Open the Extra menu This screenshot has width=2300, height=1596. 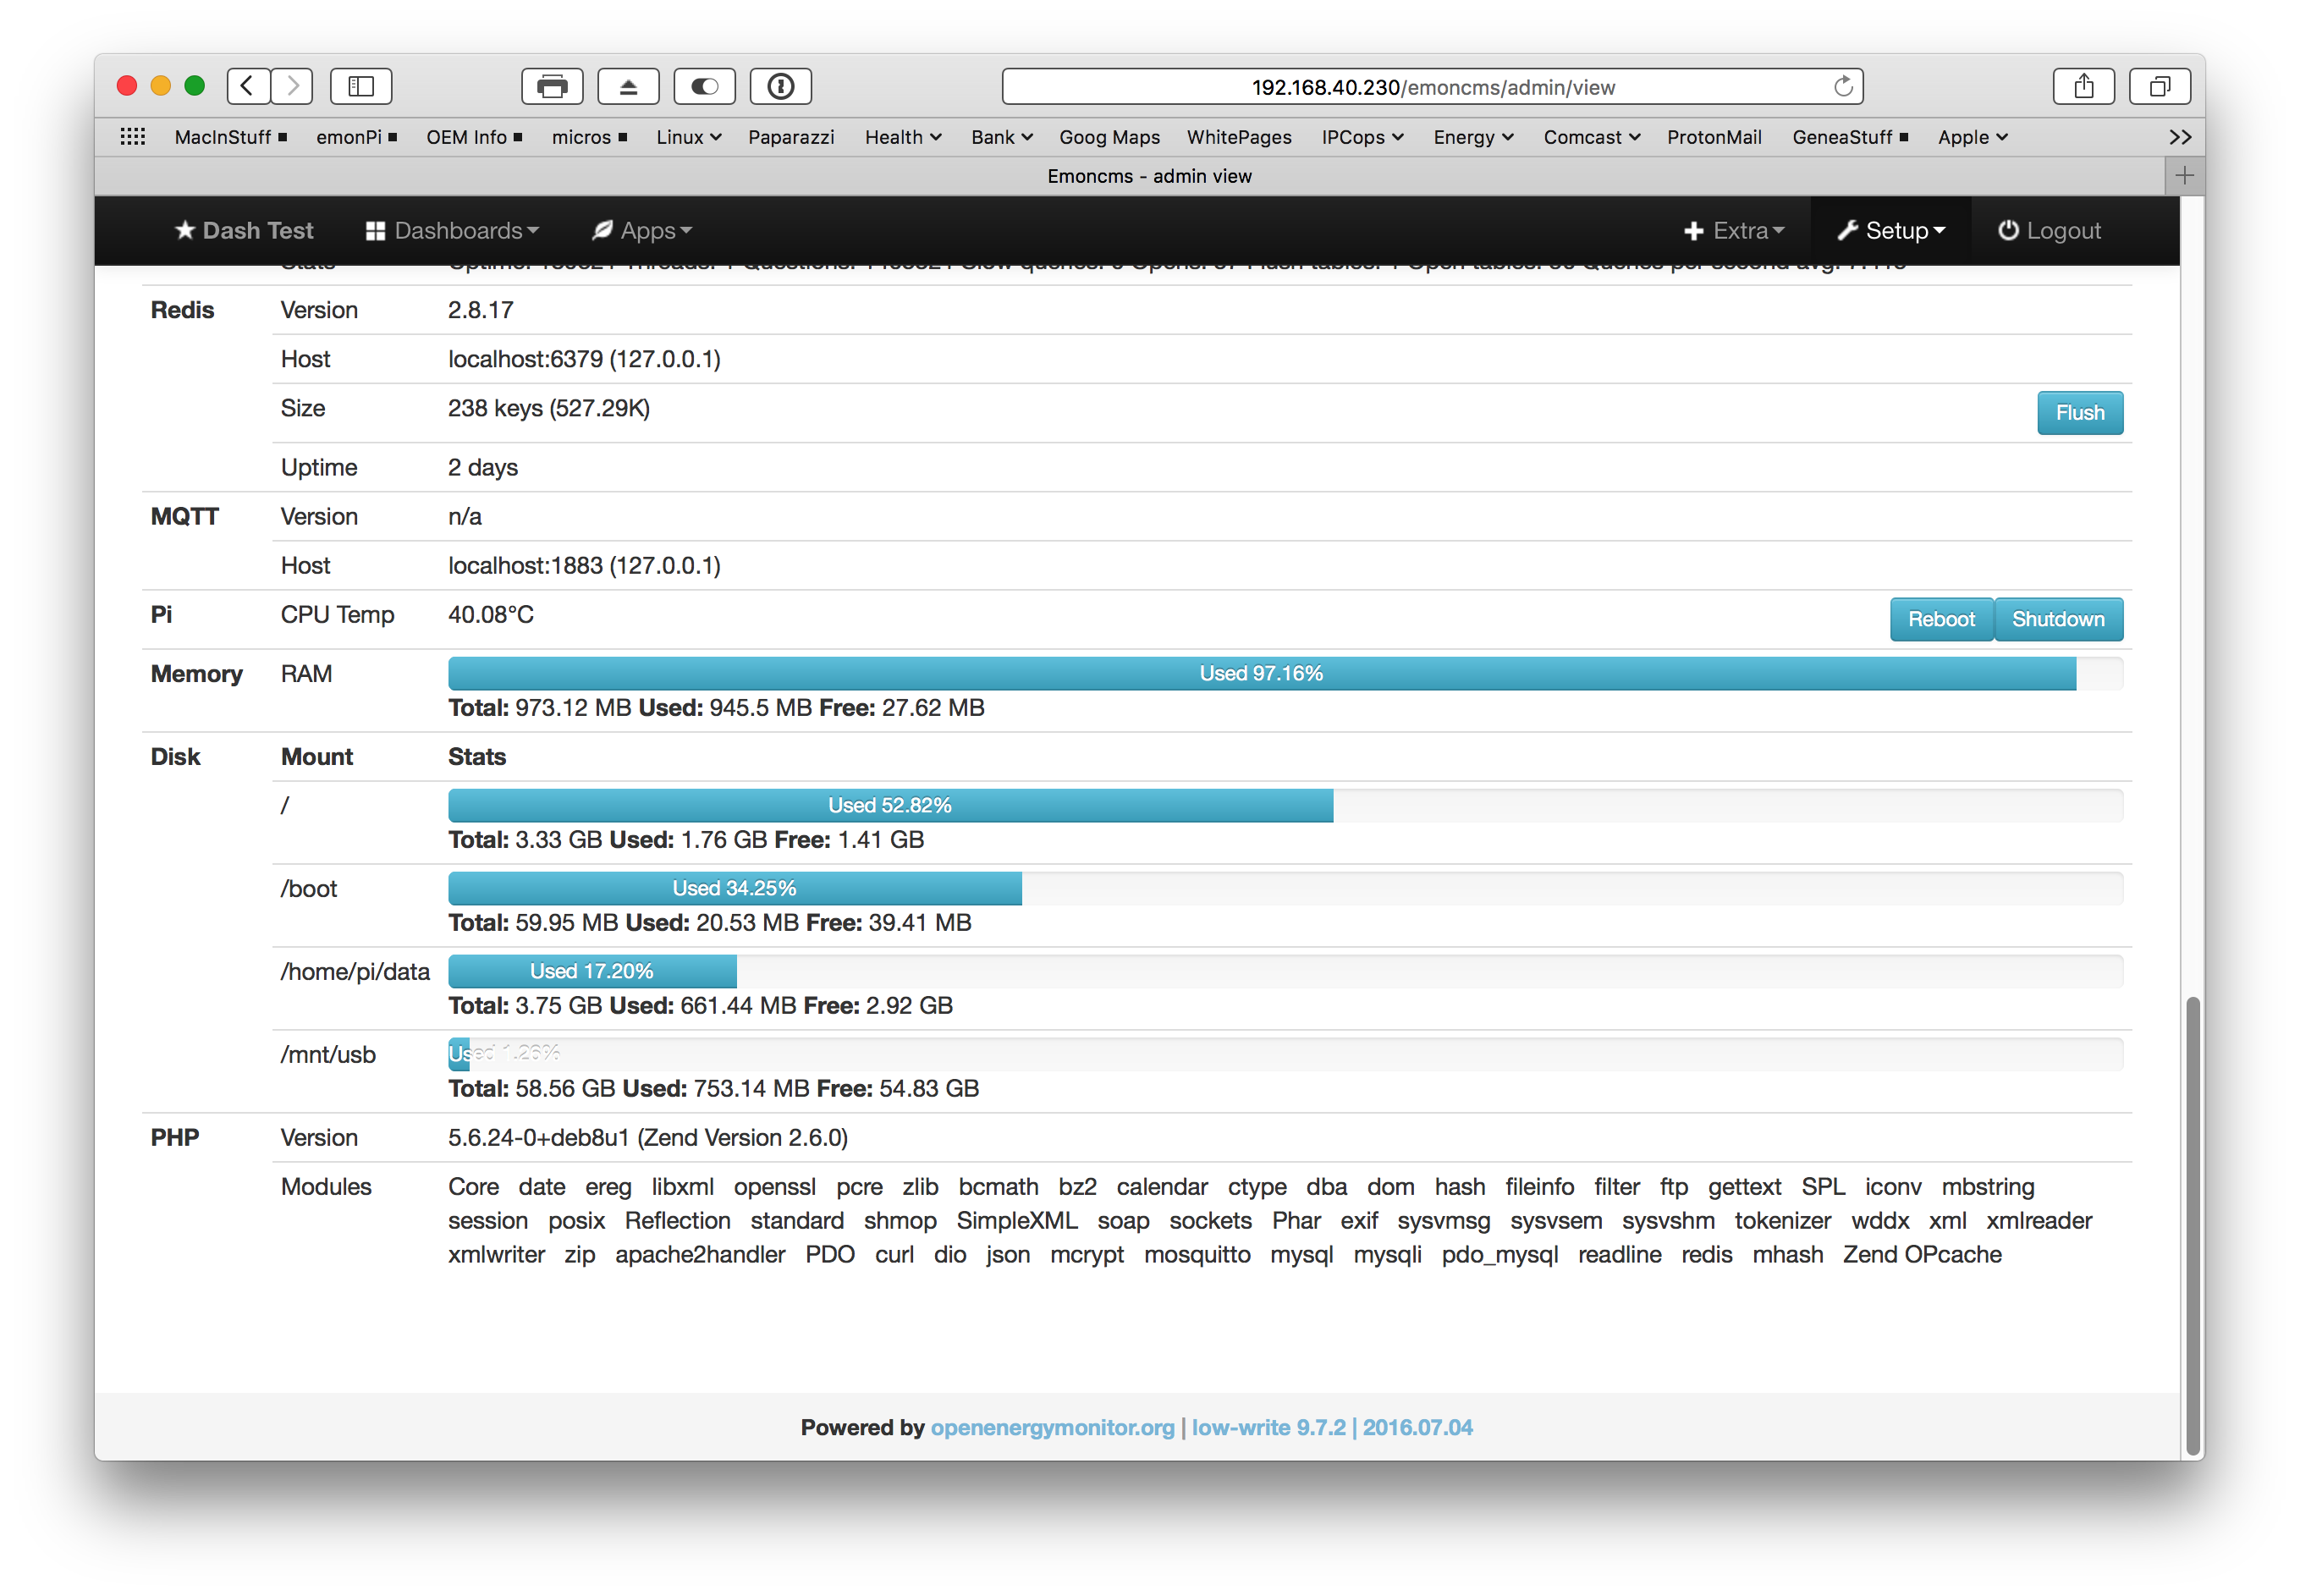[x=1734, y=231]
